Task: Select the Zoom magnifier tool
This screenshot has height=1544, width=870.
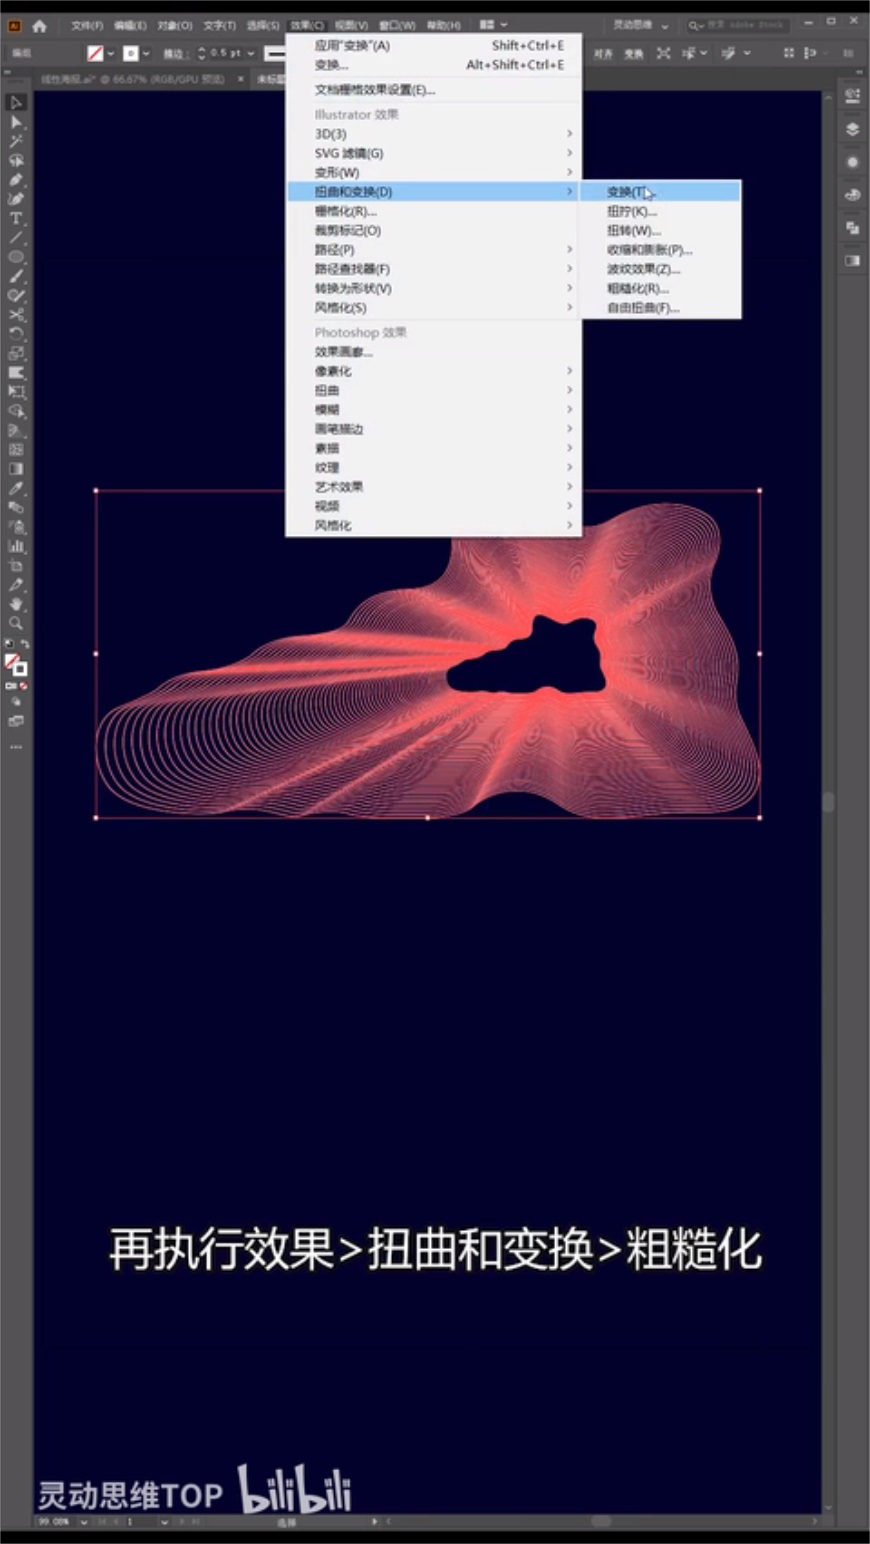Action: 16,624
